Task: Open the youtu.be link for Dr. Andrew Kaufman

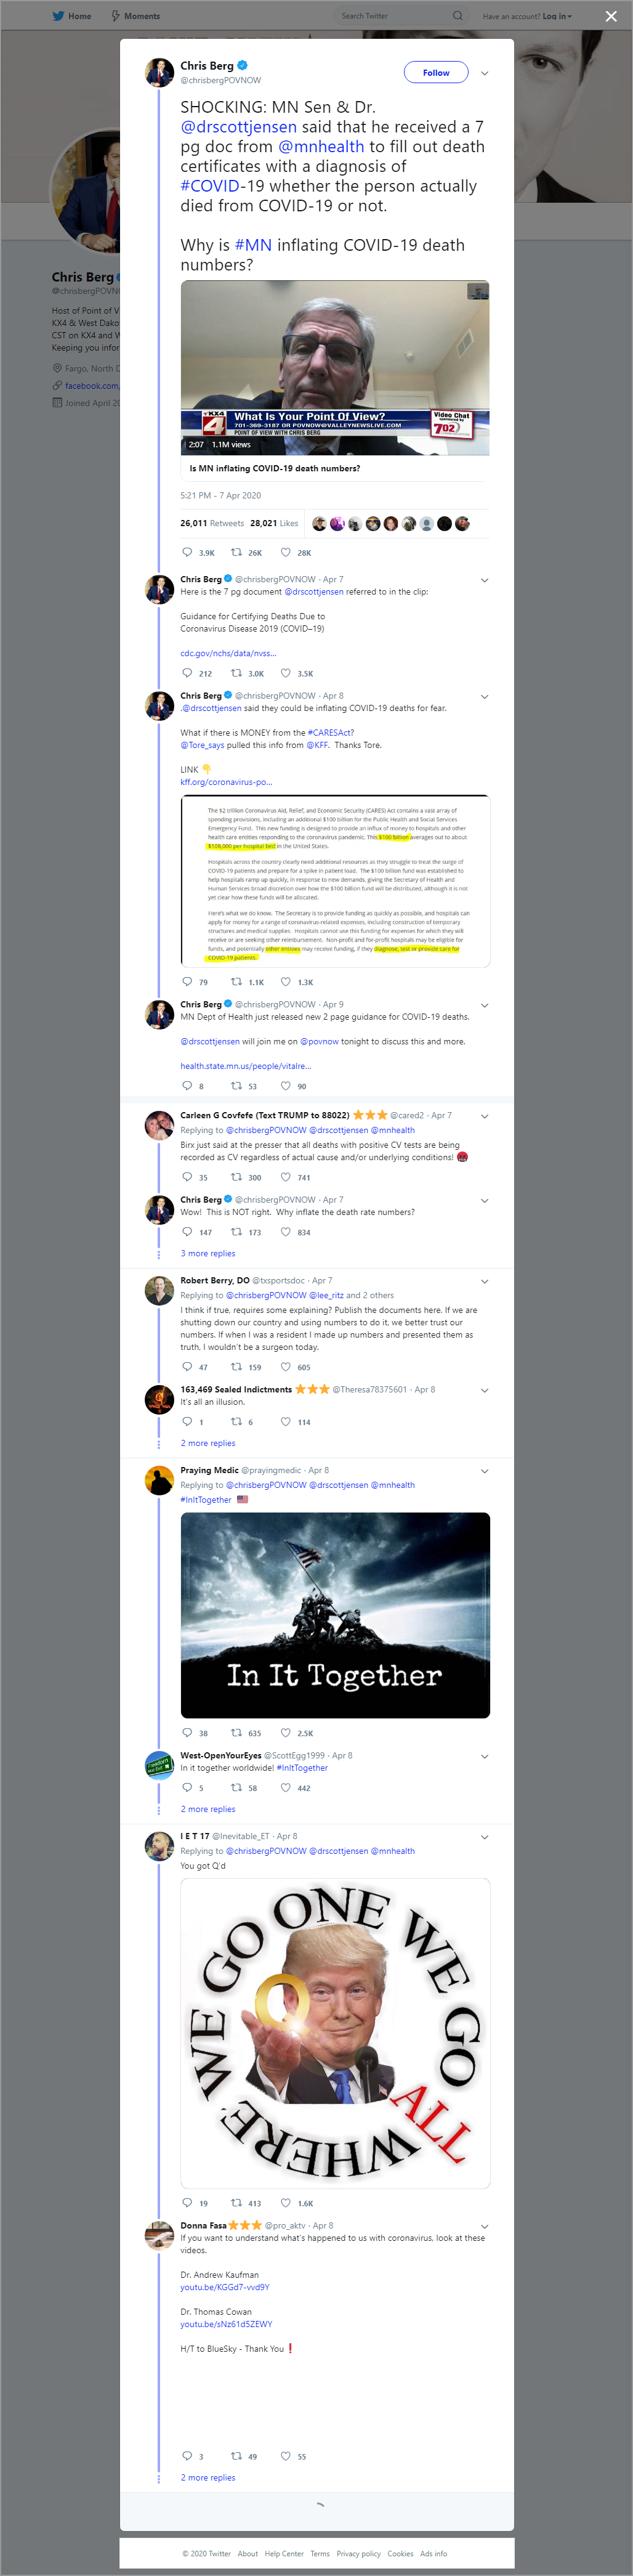Action: (x=225, y=2287)
